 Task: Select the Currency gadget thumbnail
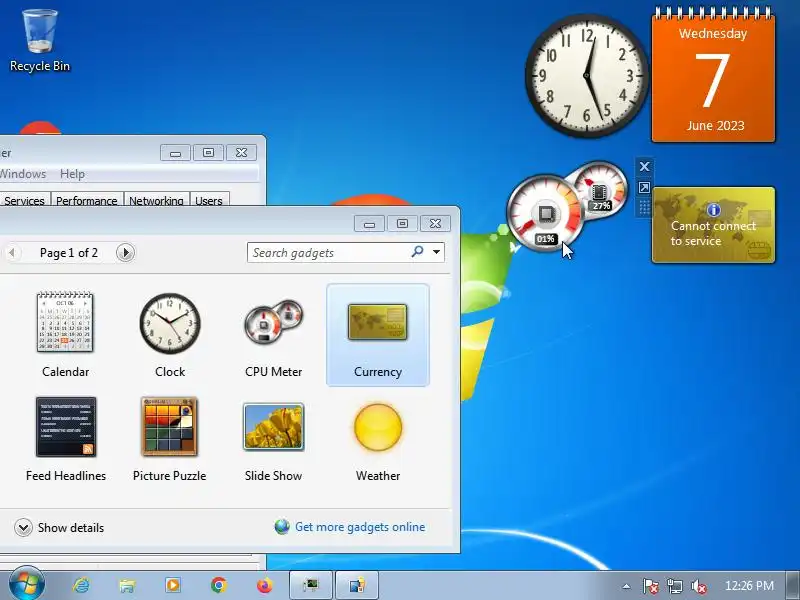point(378,322)
